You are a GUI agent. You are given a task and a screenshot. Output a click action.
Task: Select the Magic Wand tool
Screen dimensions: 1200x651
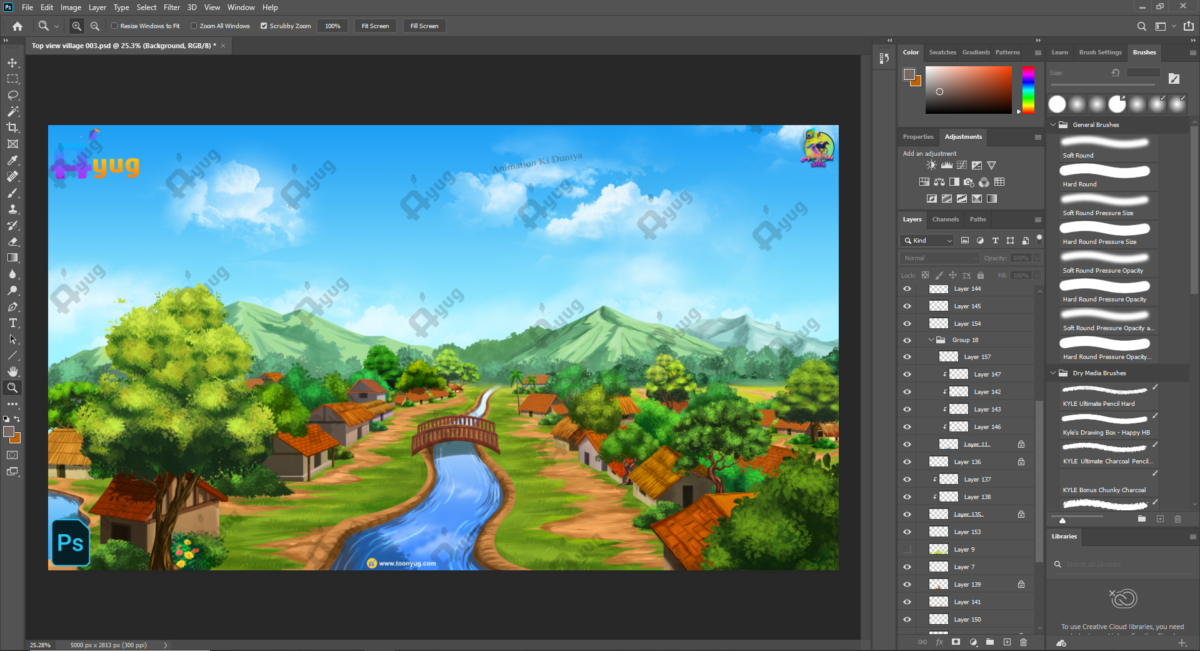pyautogui.click(x=13, y=111)
